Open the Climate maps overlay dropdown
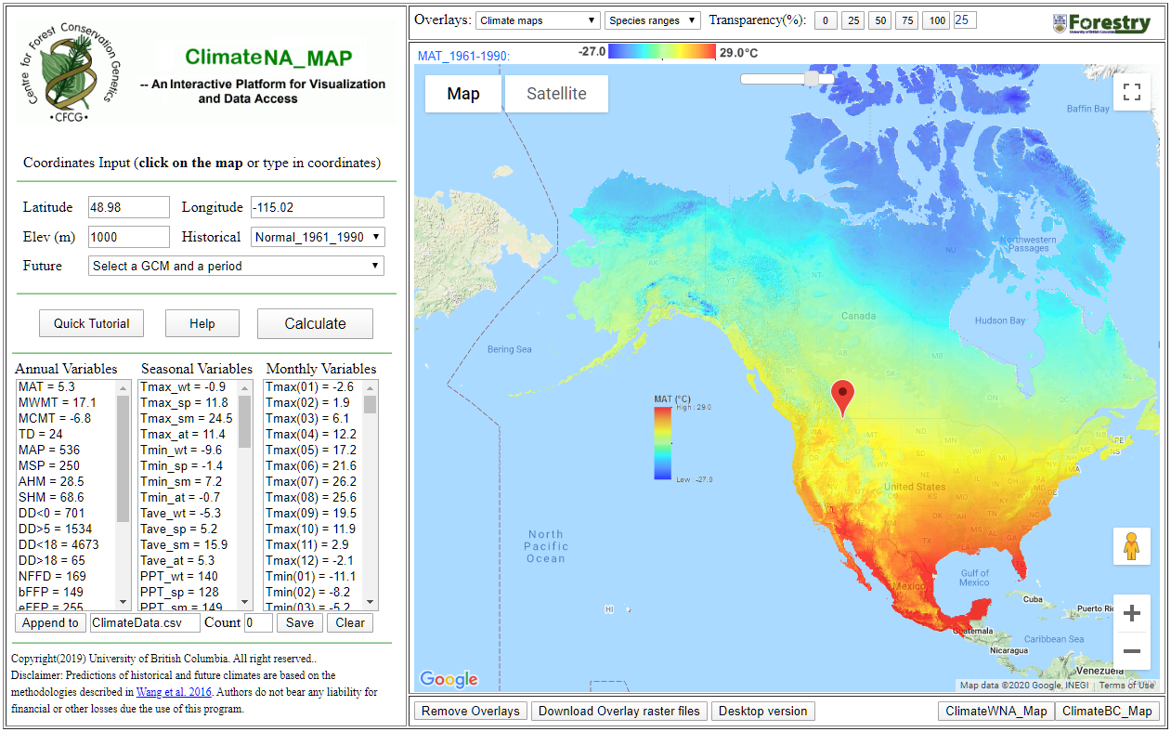This screenshot has height=732, width=1171. pos(537,18)
